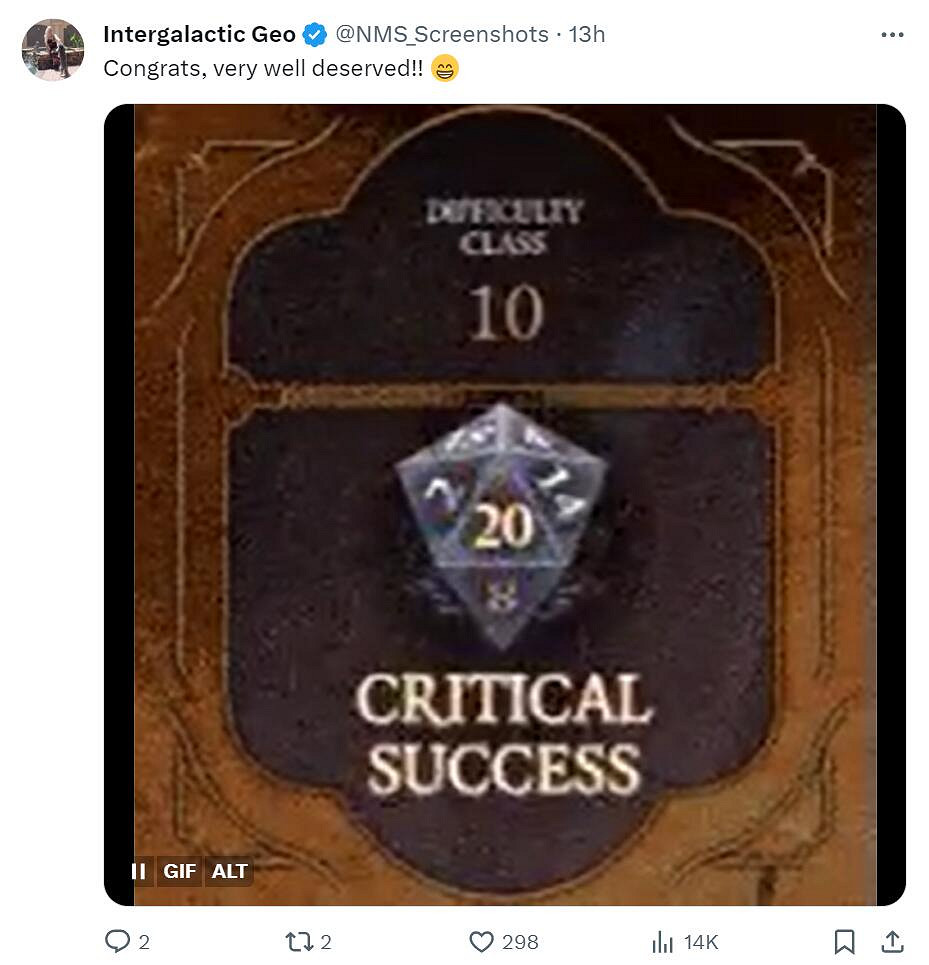Viewport: 929px width, 965px height.
Task: Click the GIF label badge
Action: [180, 871]
